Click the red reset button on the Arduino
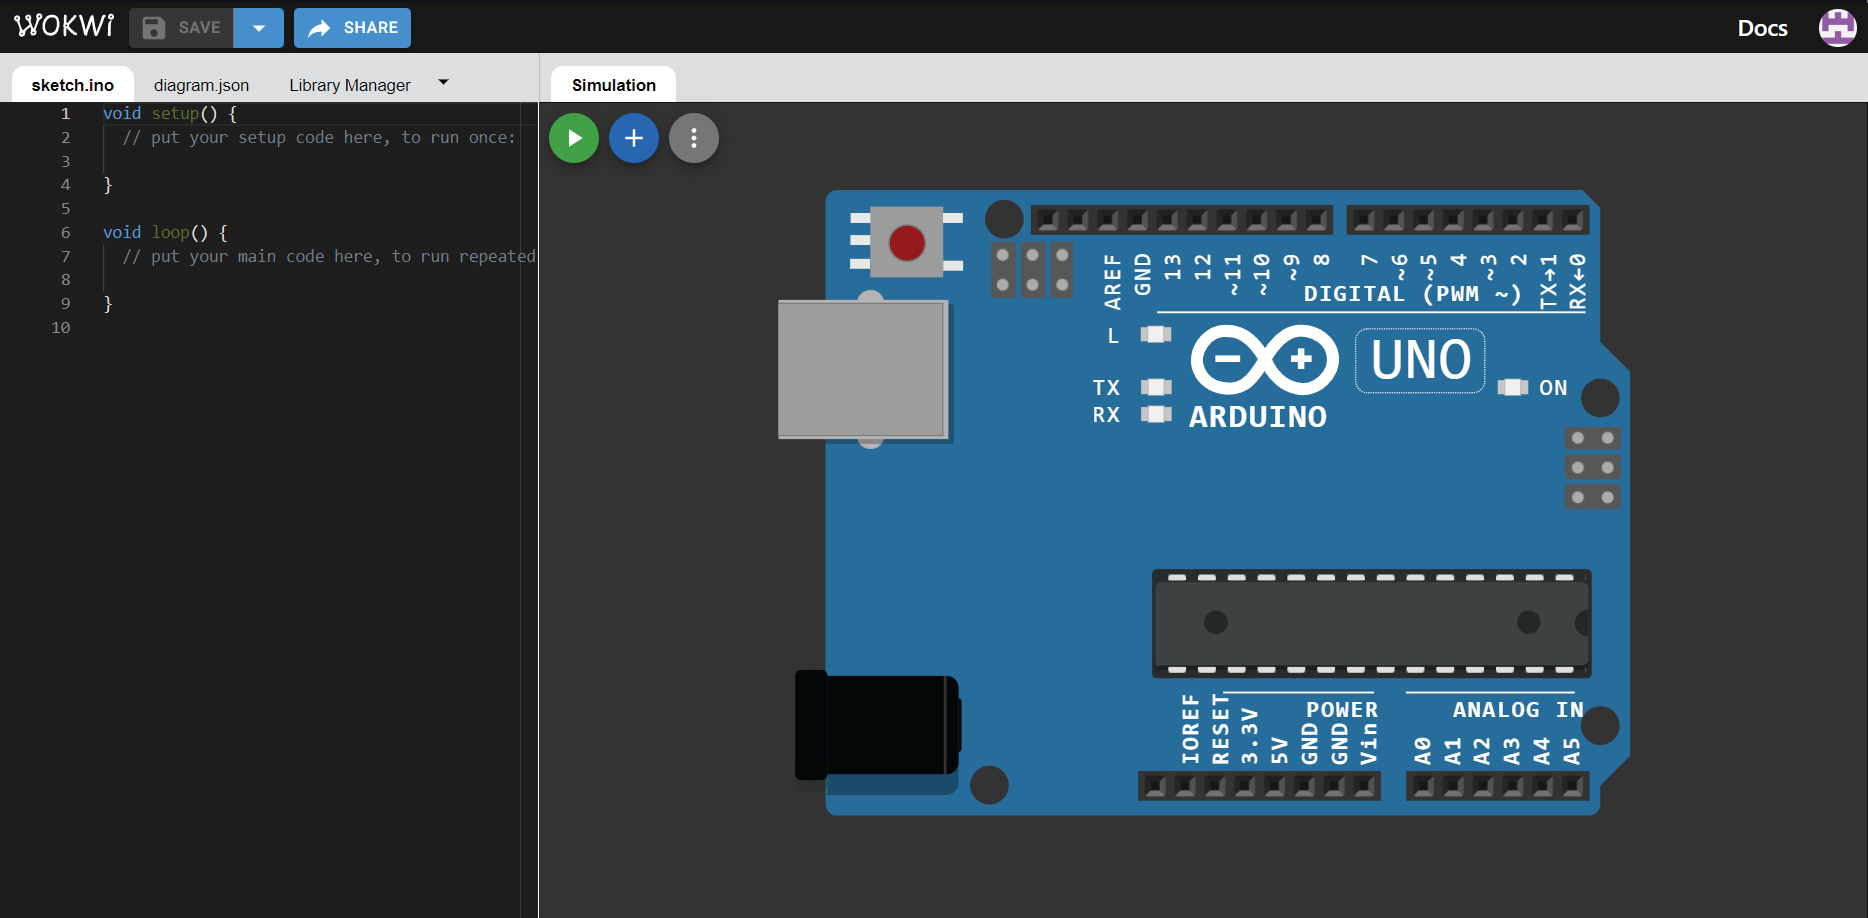 (907, 242)
